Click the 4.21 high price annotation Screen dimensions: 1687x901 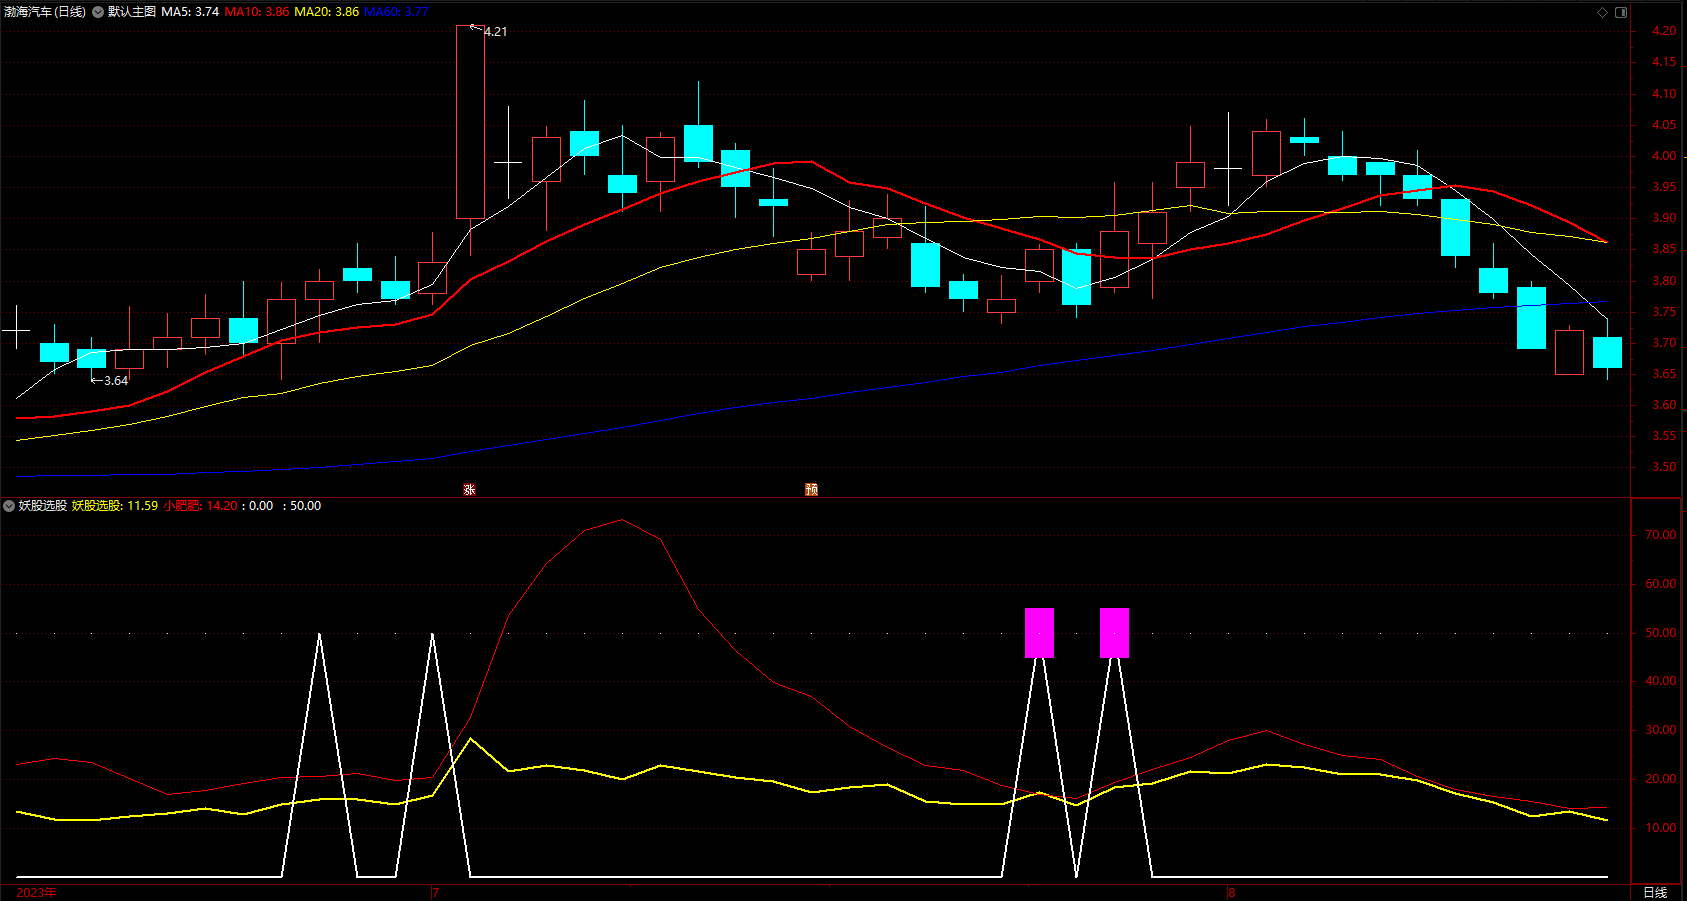495,32
